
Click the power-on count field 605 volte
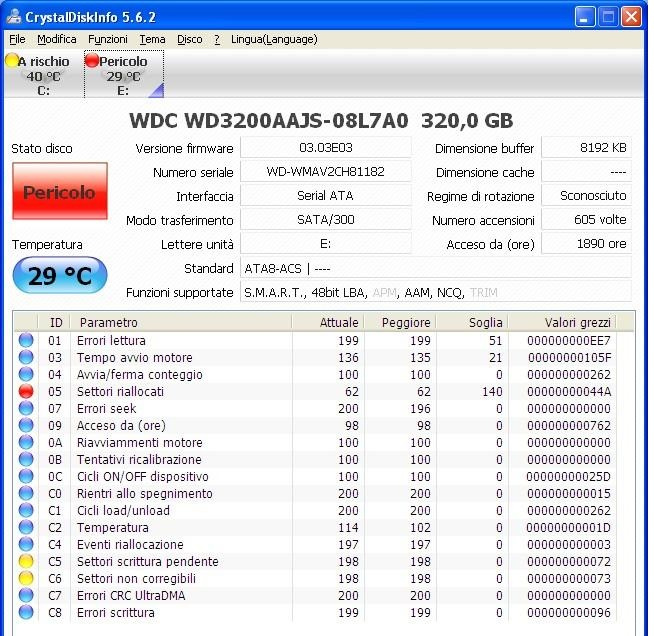(x=586, y=220)
